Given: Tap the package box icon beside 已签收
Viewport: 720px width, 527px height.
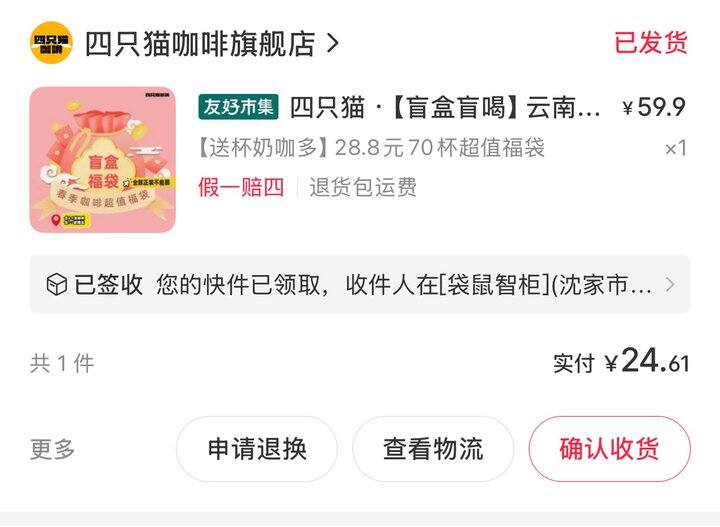Looking at the screenshot, I should pos(57,284).
